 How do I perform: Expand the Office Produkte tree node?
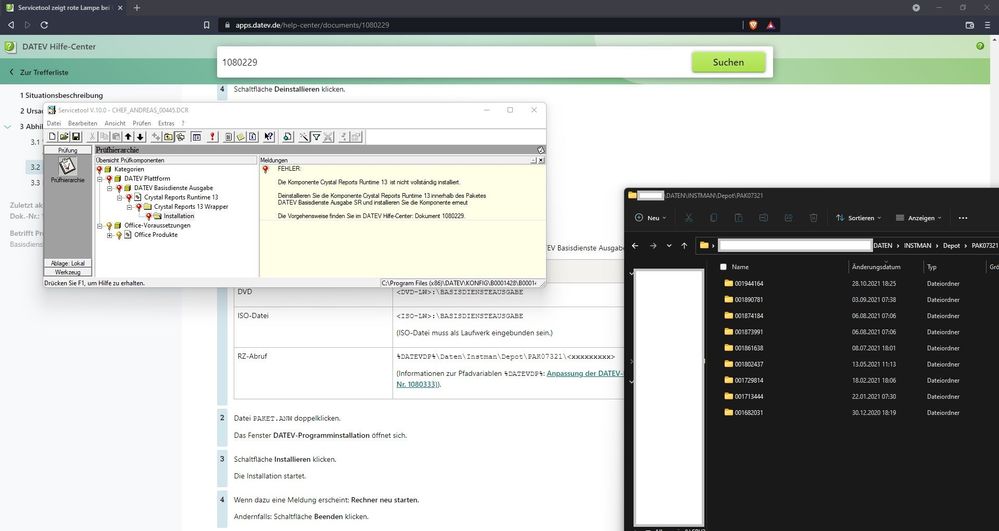click(x=110, y=235)
